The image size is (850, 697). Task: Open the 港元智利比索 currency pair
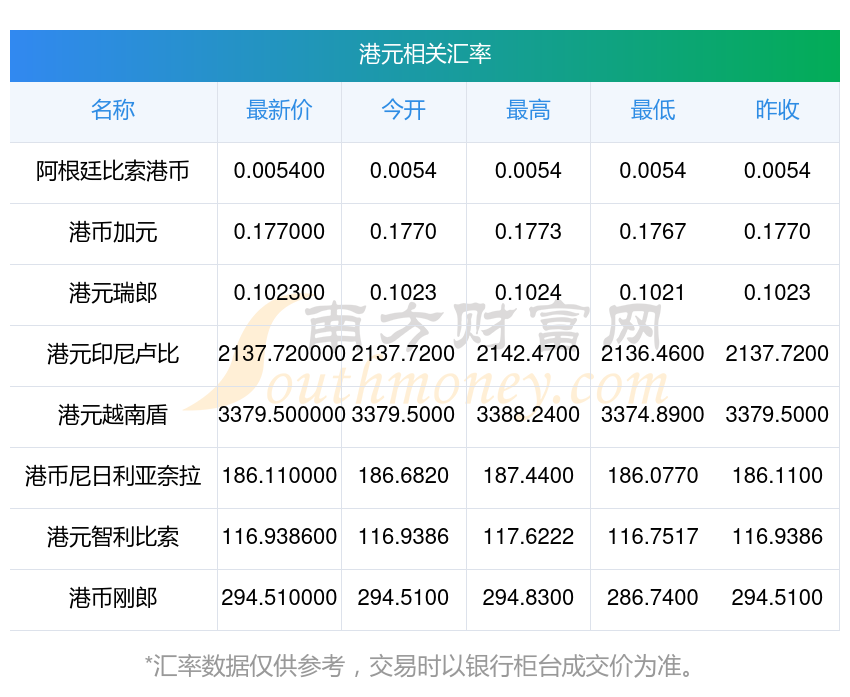tap(113, 537)
